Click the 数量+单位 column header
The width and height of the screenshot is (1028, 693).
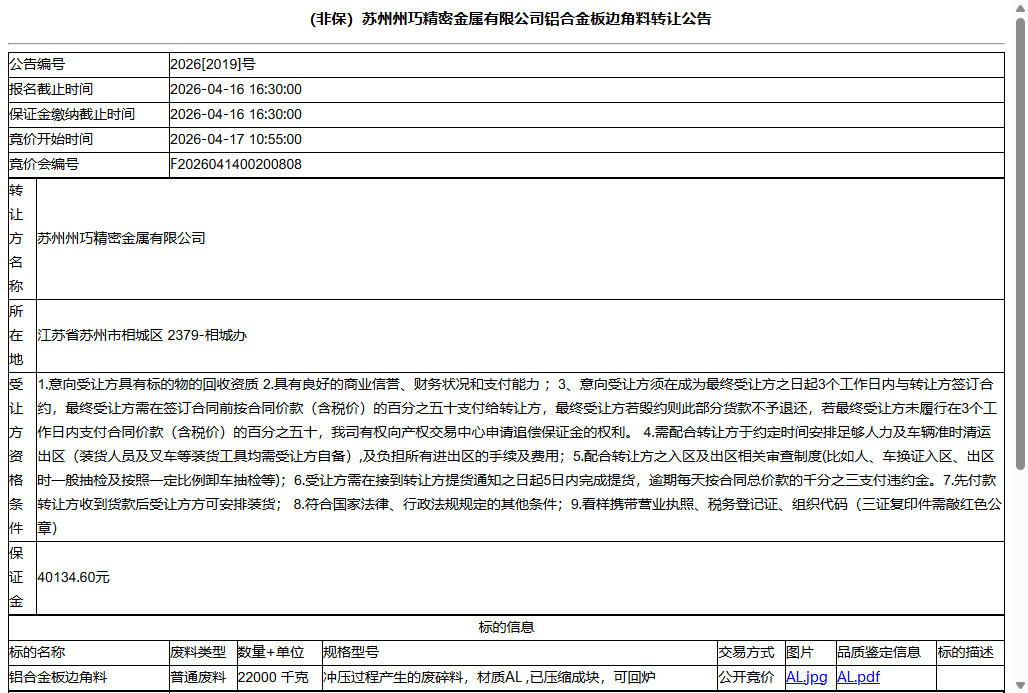coord(279,652)
